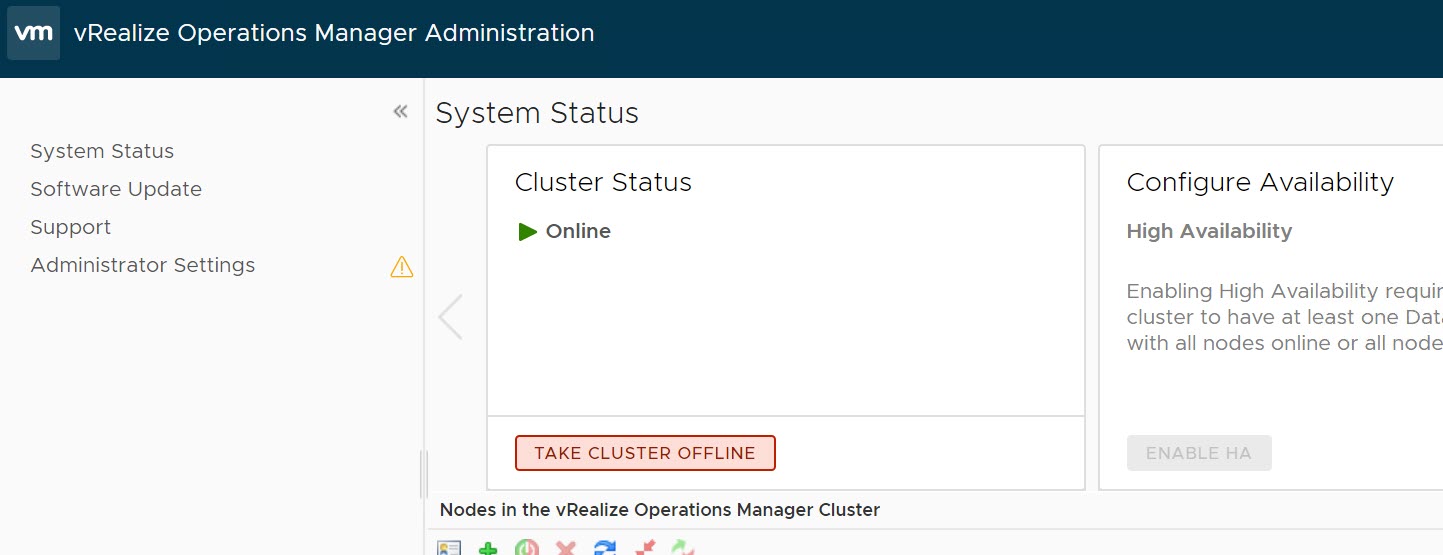This screenshot has height=555, width=1443.
Task: Go to Software Update section
Action: click(x=116, y=189)
